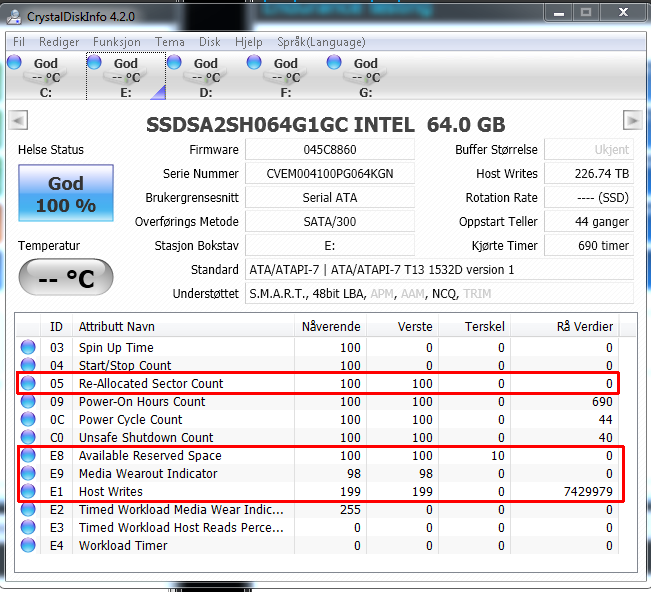The width and height of the screenshot is (651, 592).
Task: Click the Rotation Rate ---- (SSD) field
Action: pyautogui.click(x=589, y=198)
